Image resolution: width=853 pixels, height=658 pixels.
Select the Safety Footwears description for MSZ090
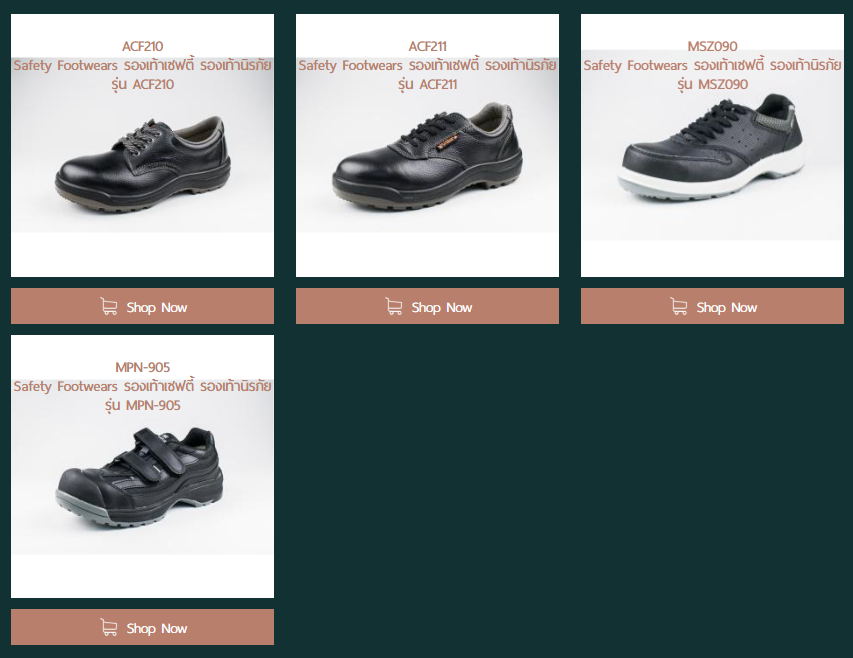pos(713,75)
